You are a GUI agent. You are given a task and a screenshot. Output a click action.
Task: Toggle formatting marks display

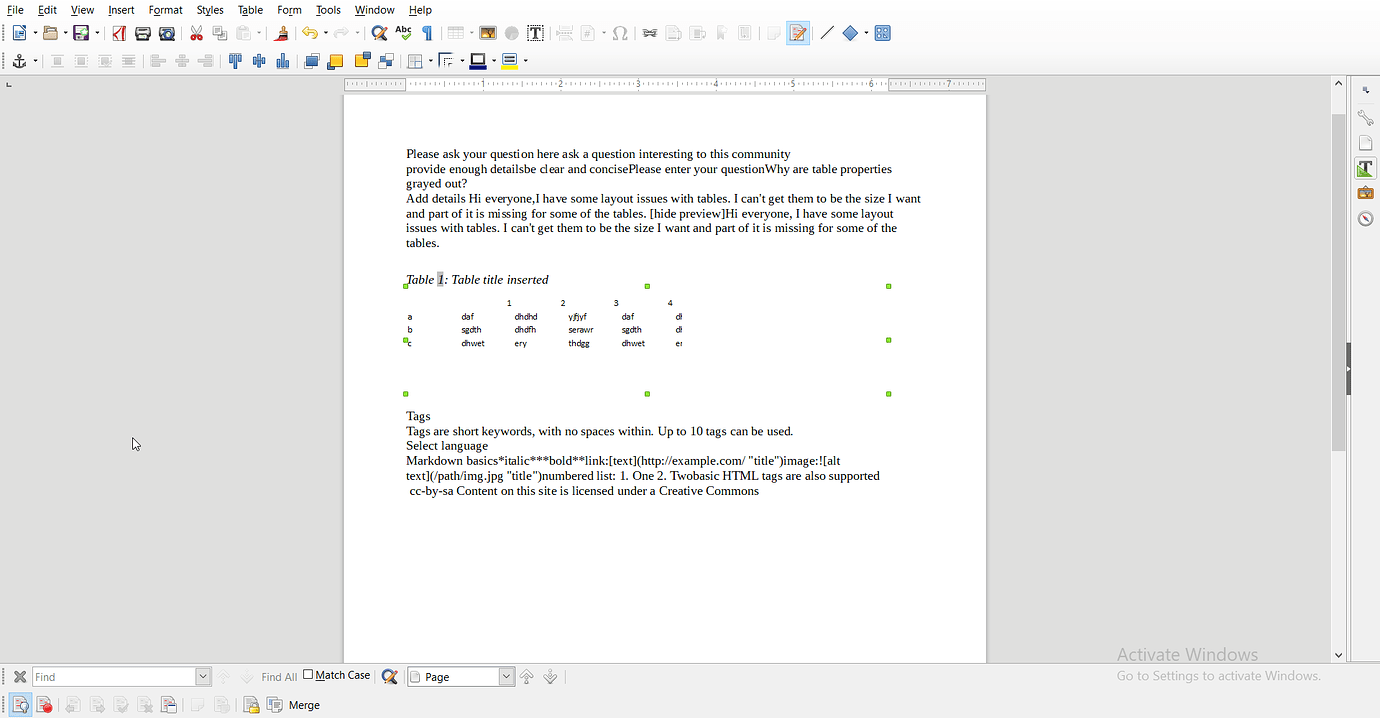(428, 33)
